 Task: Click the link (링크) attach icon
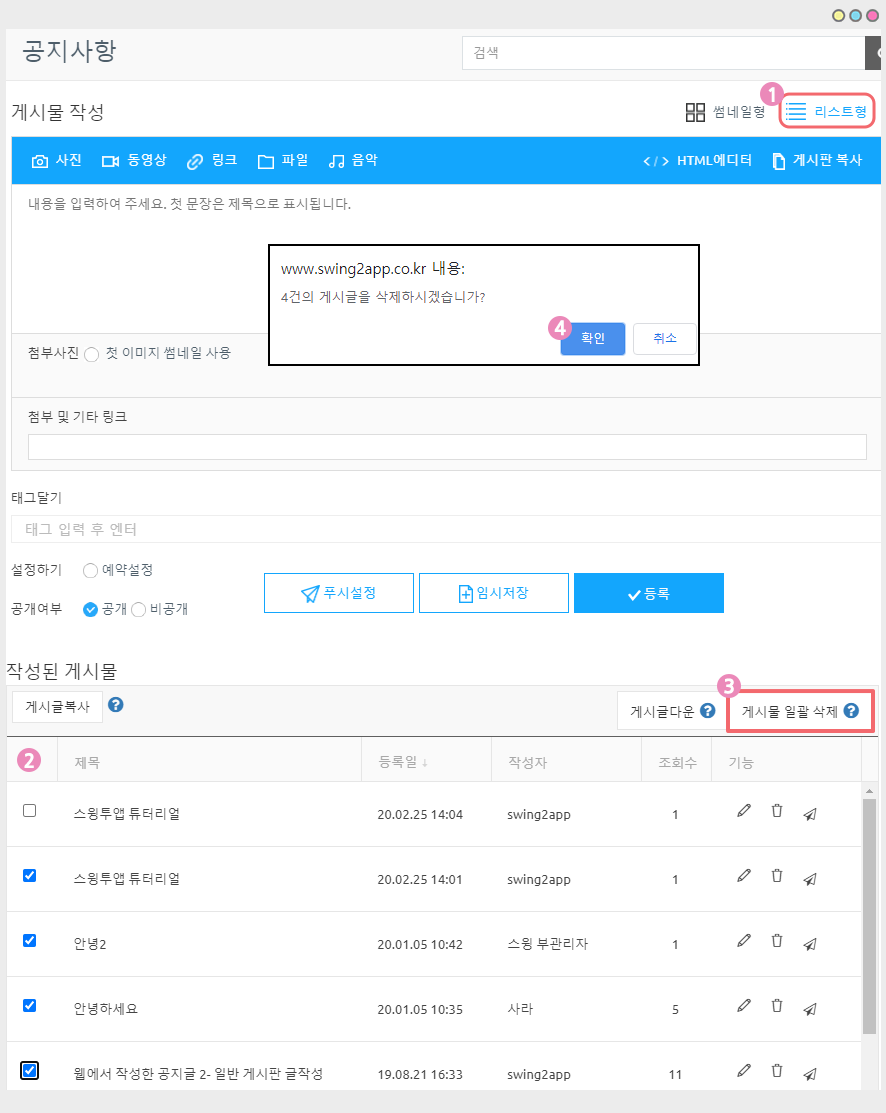coord(195,161)
